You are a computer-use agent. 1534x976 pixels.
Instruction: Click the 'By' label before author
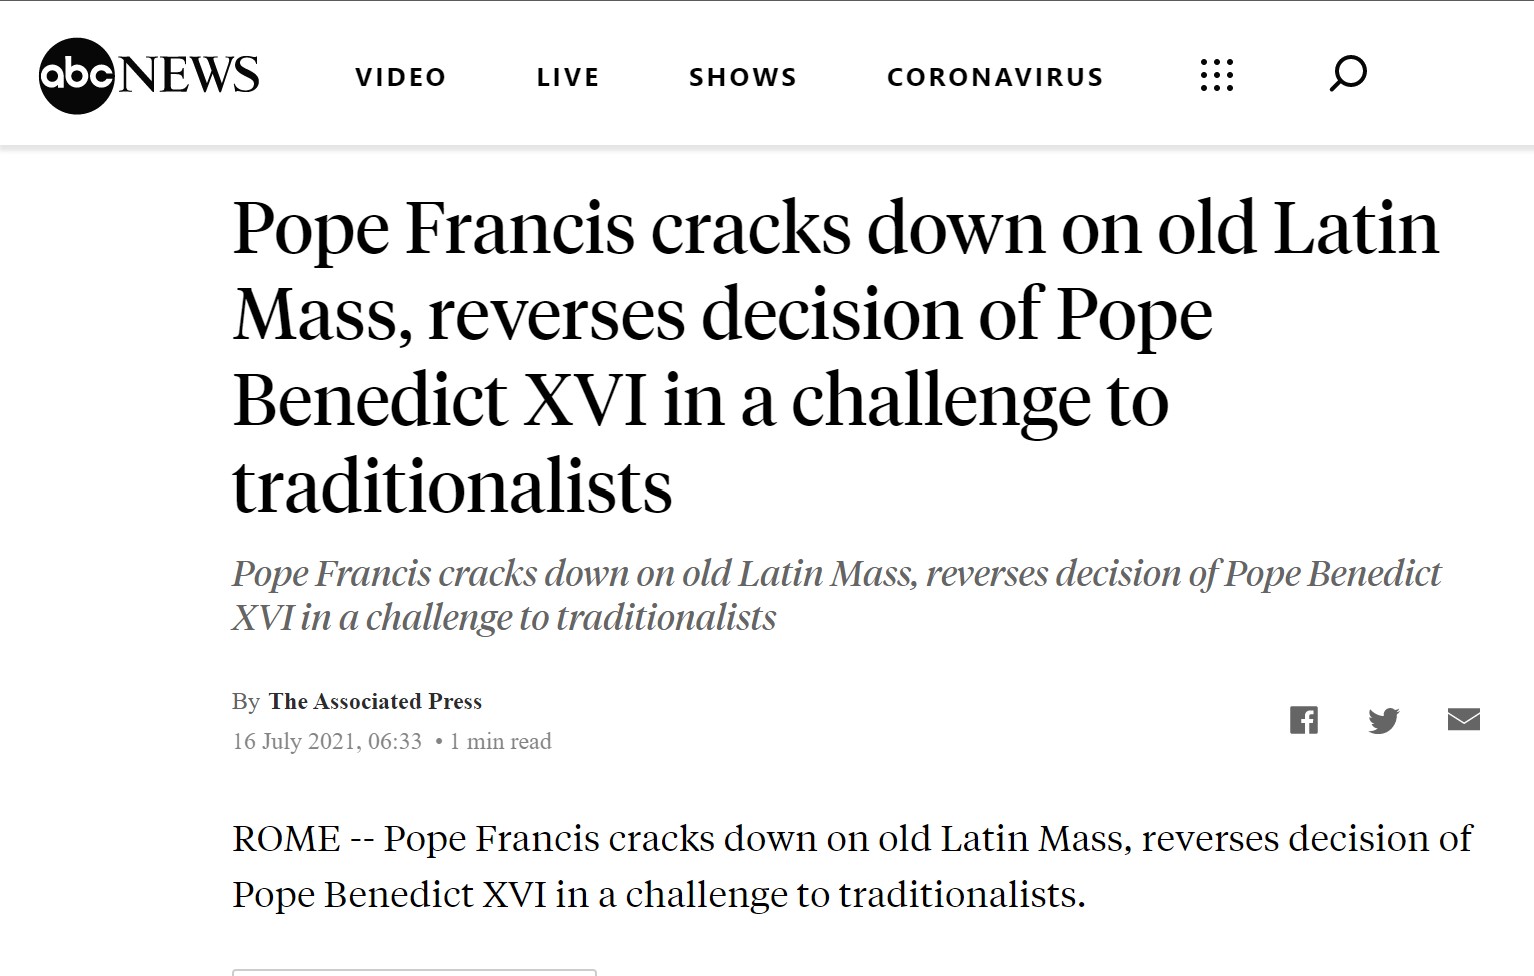click(x=246, y=702)
